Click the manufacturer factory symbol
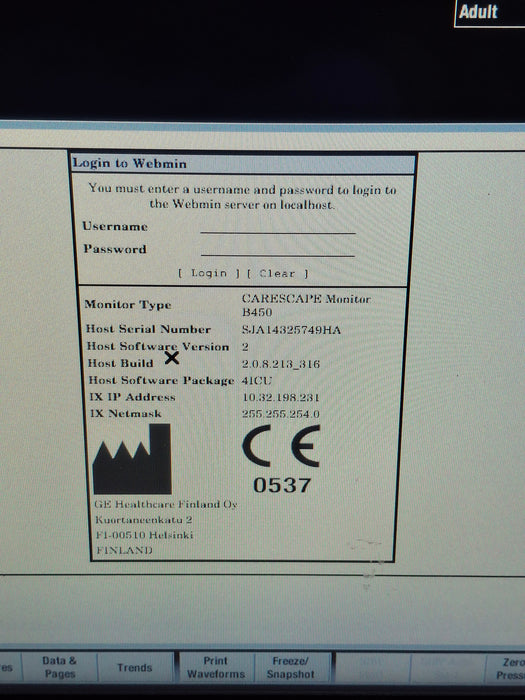The image size is (525, 700). (132, 459)
